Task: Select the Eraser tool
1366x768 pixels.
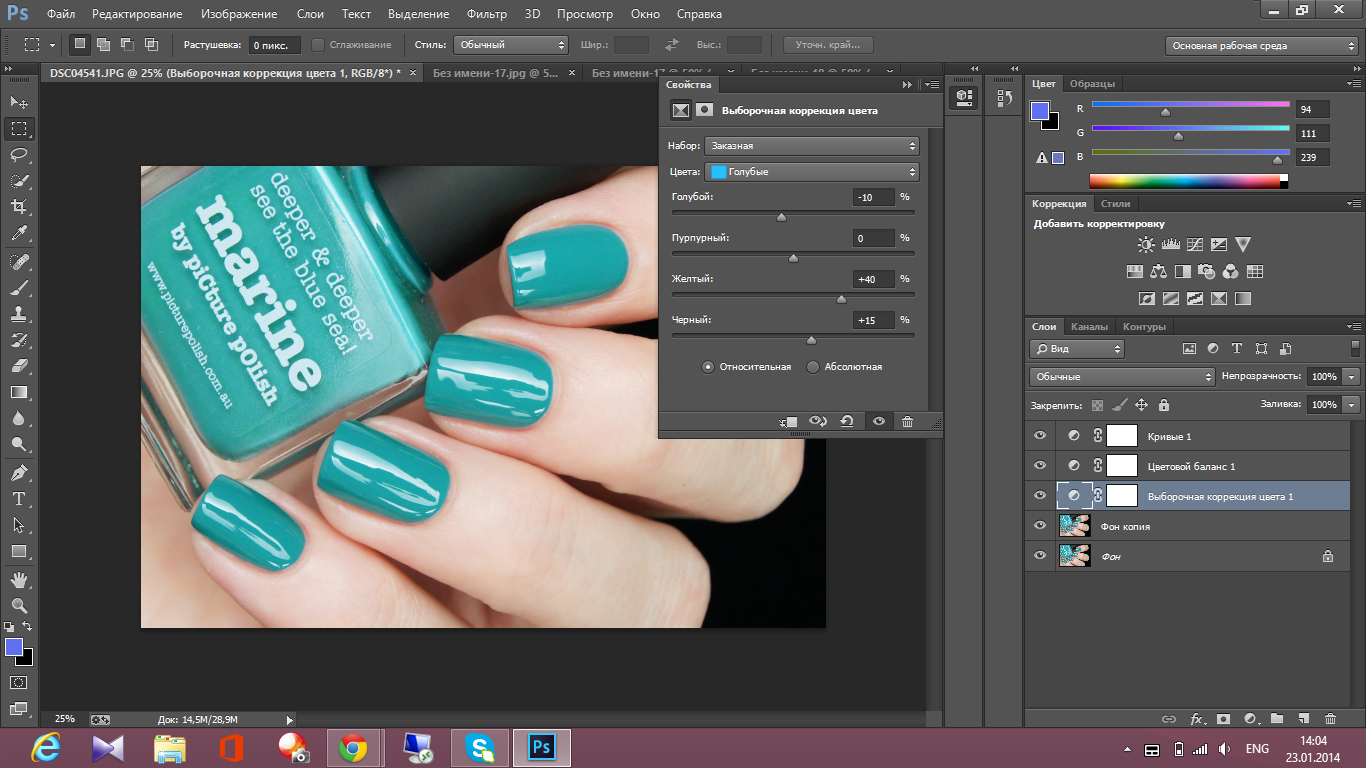Action: (x=19, y=366)
